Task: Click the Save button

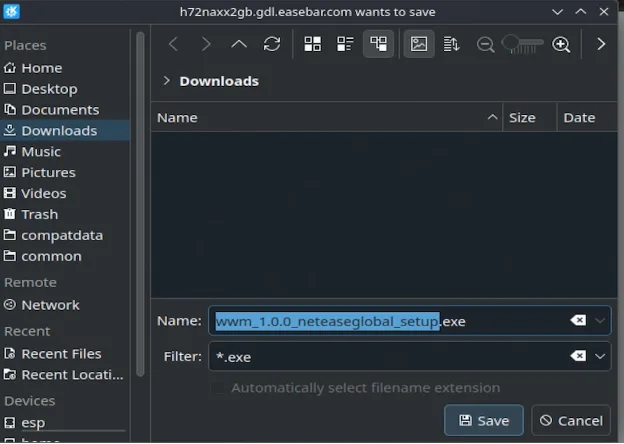Action: (484, 421)
